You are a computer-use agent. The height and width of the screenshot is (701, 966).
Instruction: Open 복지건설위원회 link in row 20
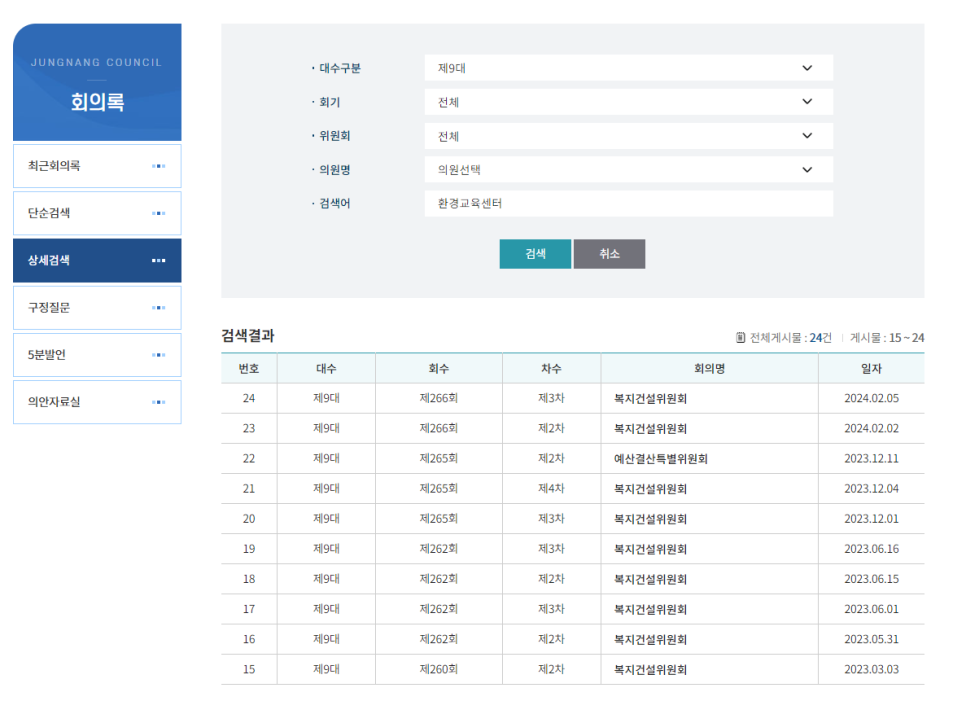pos(650,519)
